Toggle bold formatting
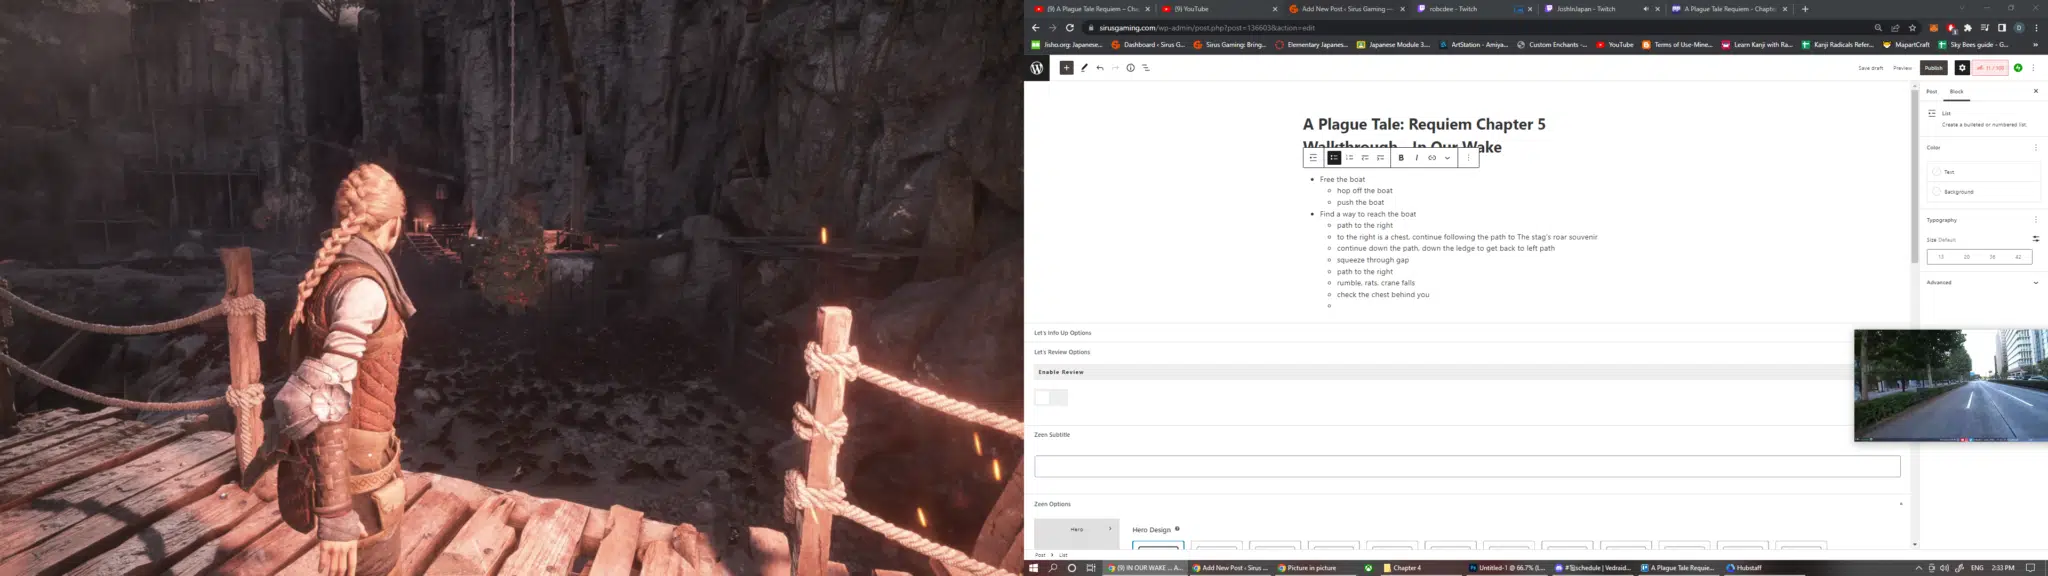This screenshot has height=576, width=2048. pyautogui.click(x=1401, y=158)
